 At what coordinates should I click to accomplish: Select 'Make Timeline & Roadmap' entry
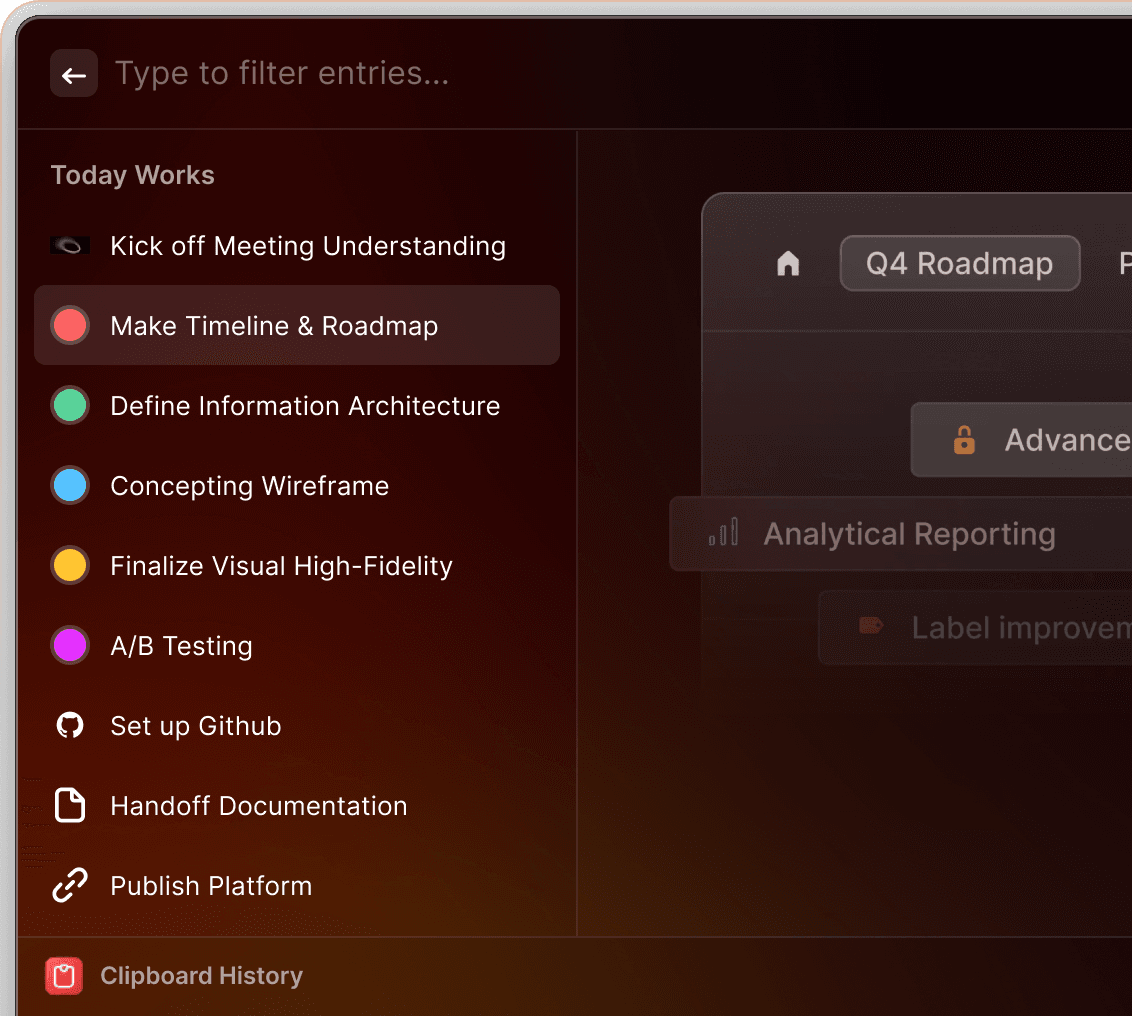[297, 325]
